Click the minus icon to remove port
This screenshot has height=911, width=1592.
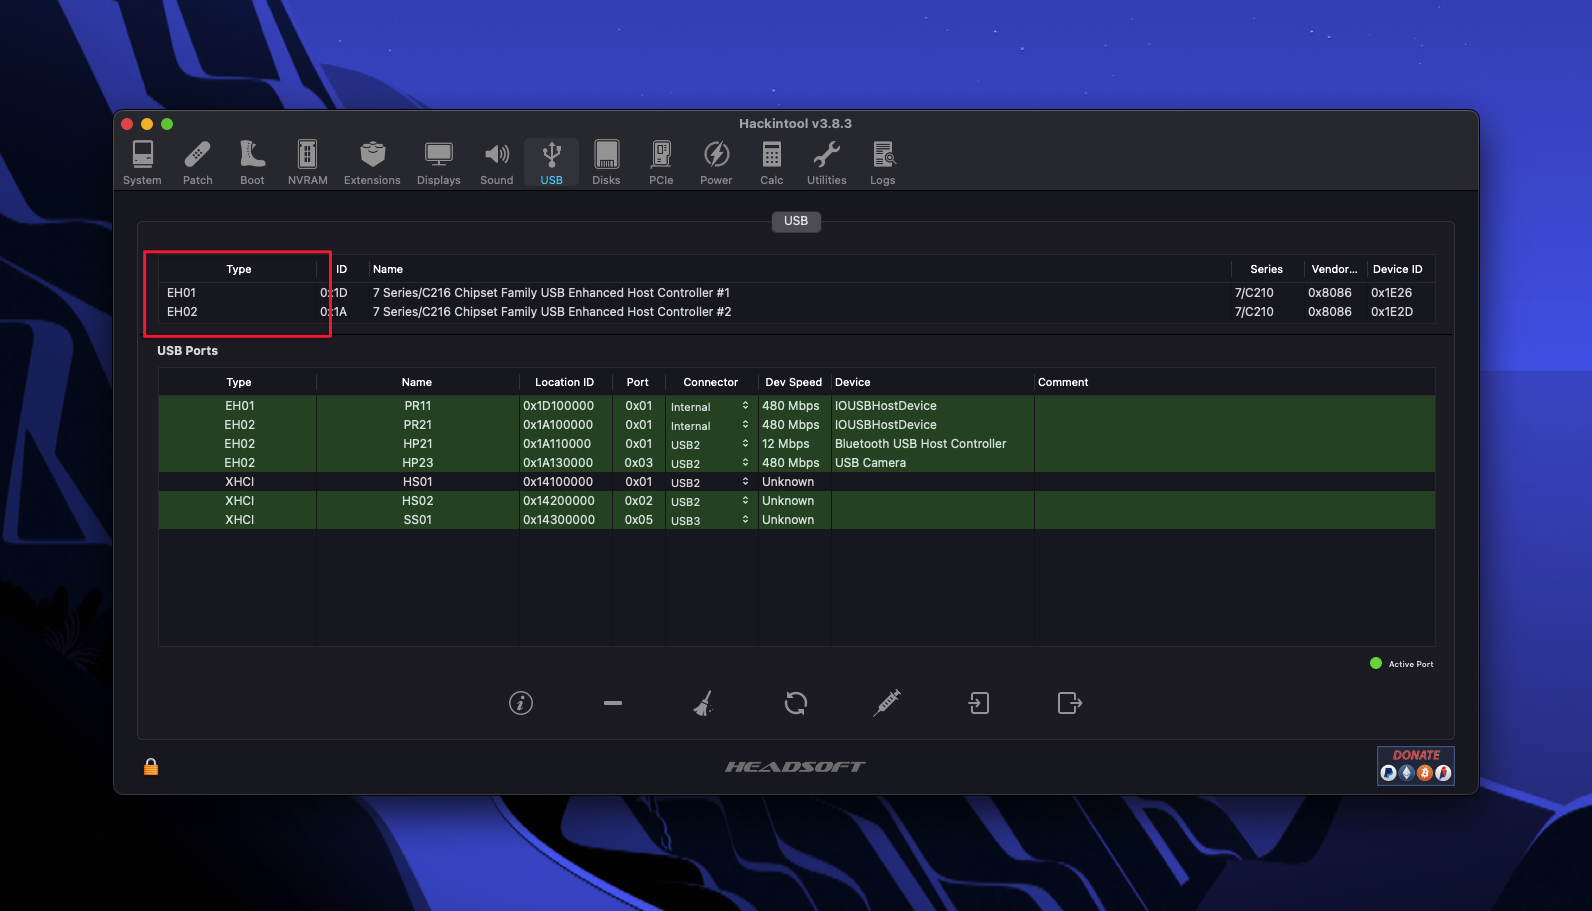coord(613,703)
